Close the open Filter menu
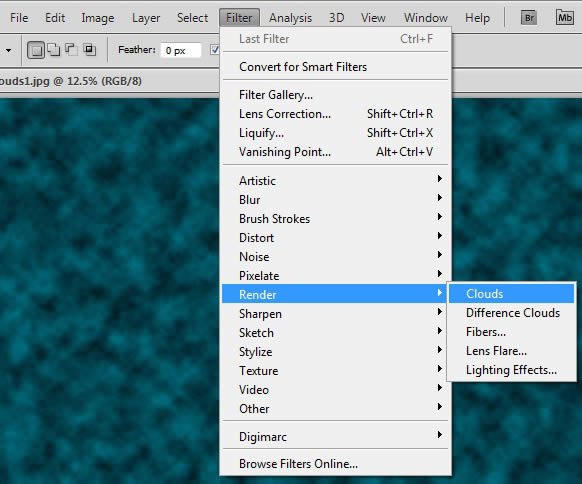This screenshot has height=484, width=582. coord(239,17)
